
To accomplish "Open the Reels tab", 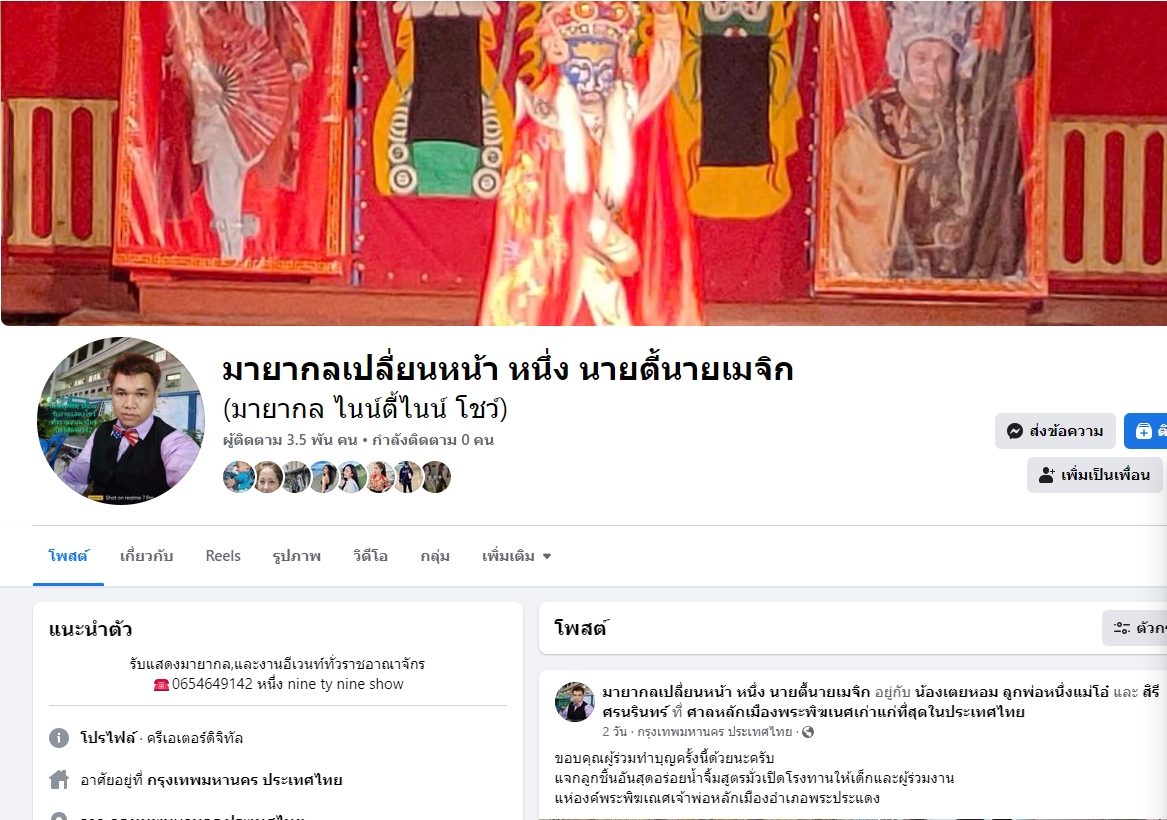I will (223, 556).
